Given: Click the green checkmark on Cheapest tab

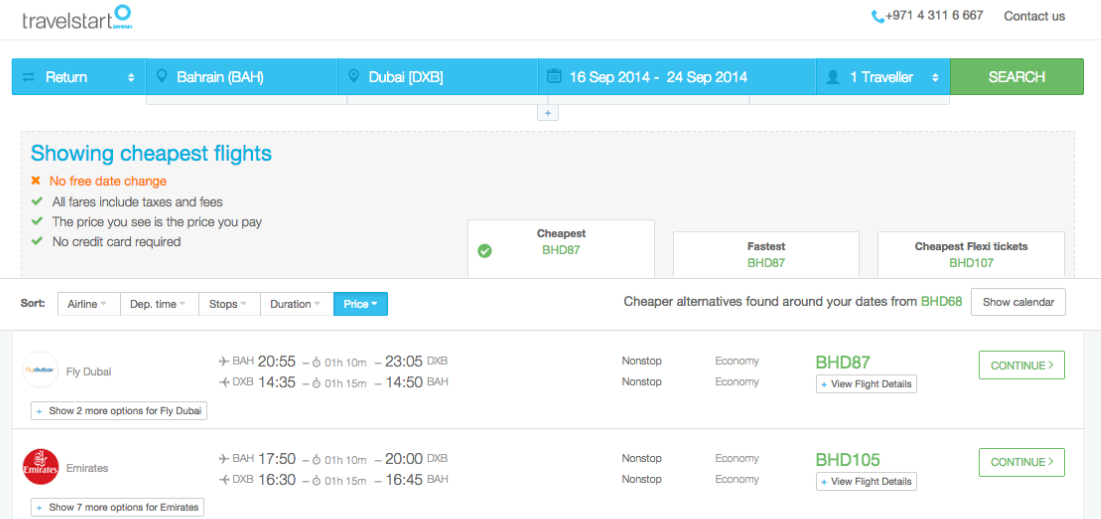Looking at the screenshot, I should [484, 250].
